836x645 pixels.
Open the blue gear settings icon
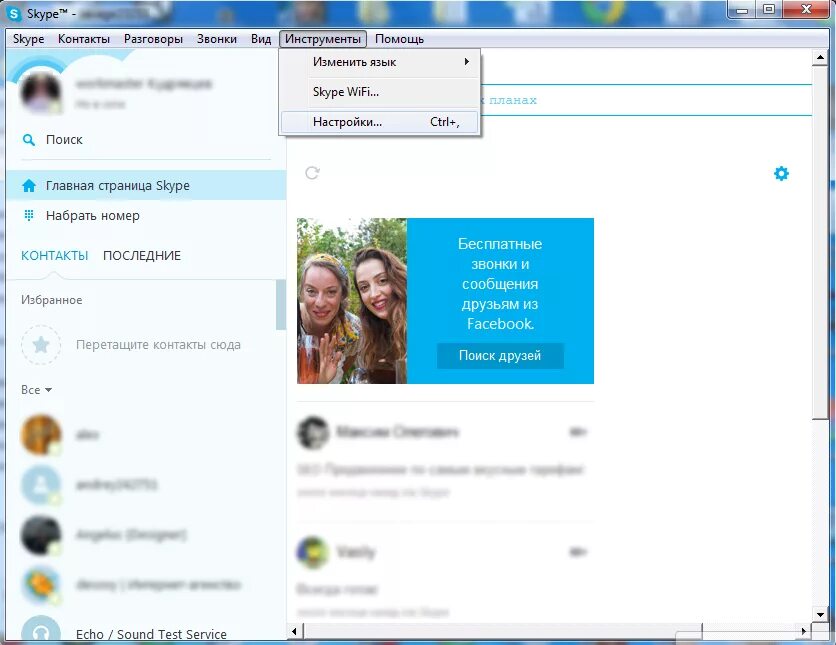[781, 173]
